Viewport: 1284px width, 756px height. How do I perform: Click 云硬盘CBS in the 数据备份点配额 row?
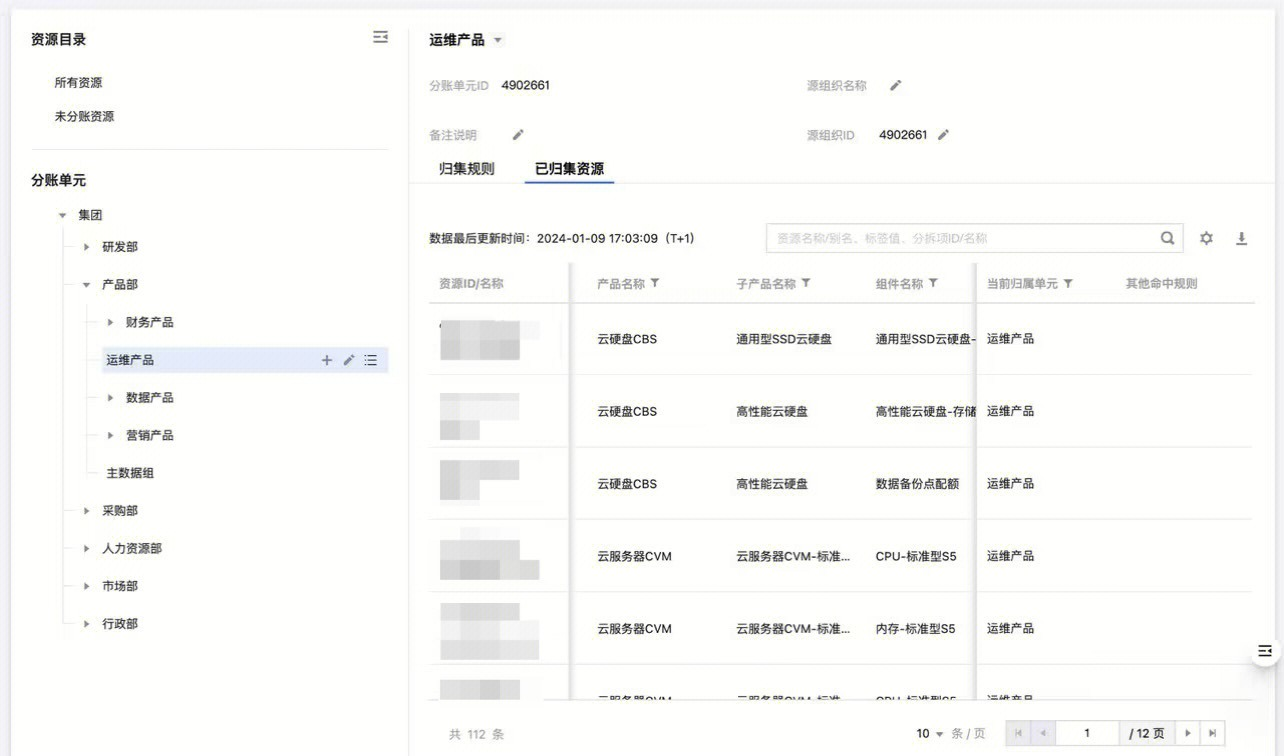(x=627, y=484)
